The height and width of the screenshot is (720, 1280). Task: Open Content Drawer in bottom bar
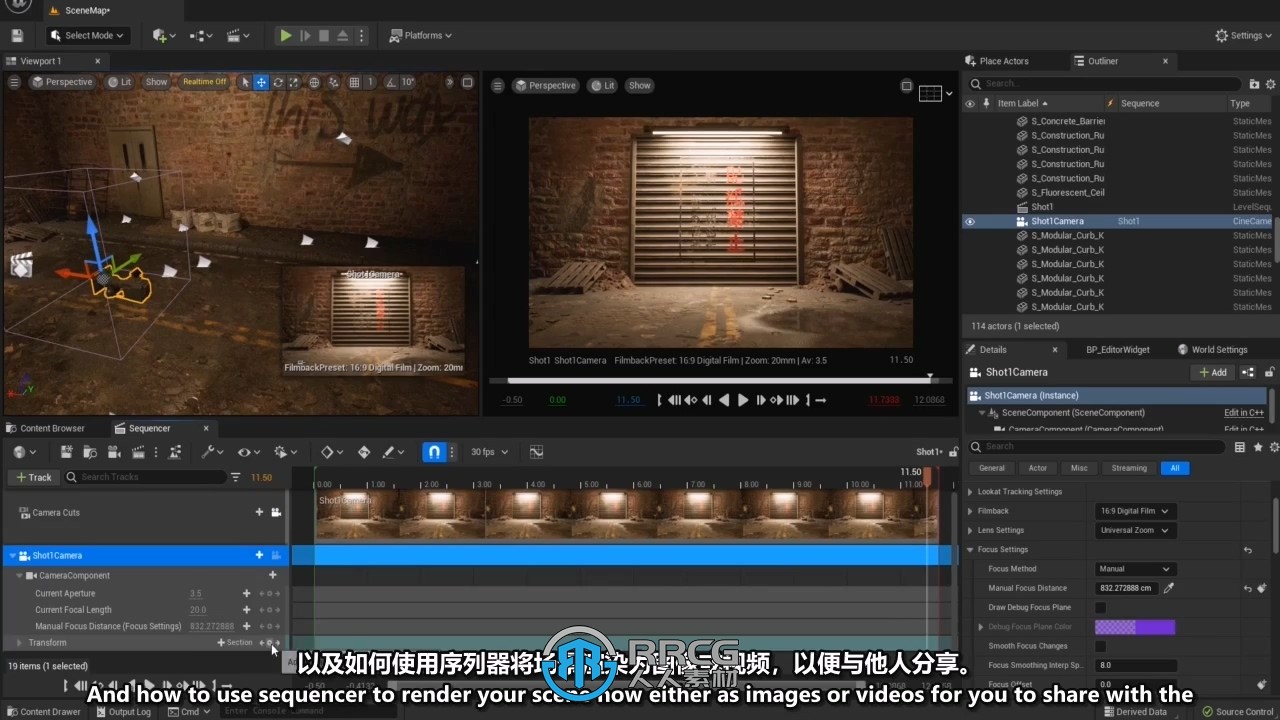pyautogui.click(x=43, y=712)
